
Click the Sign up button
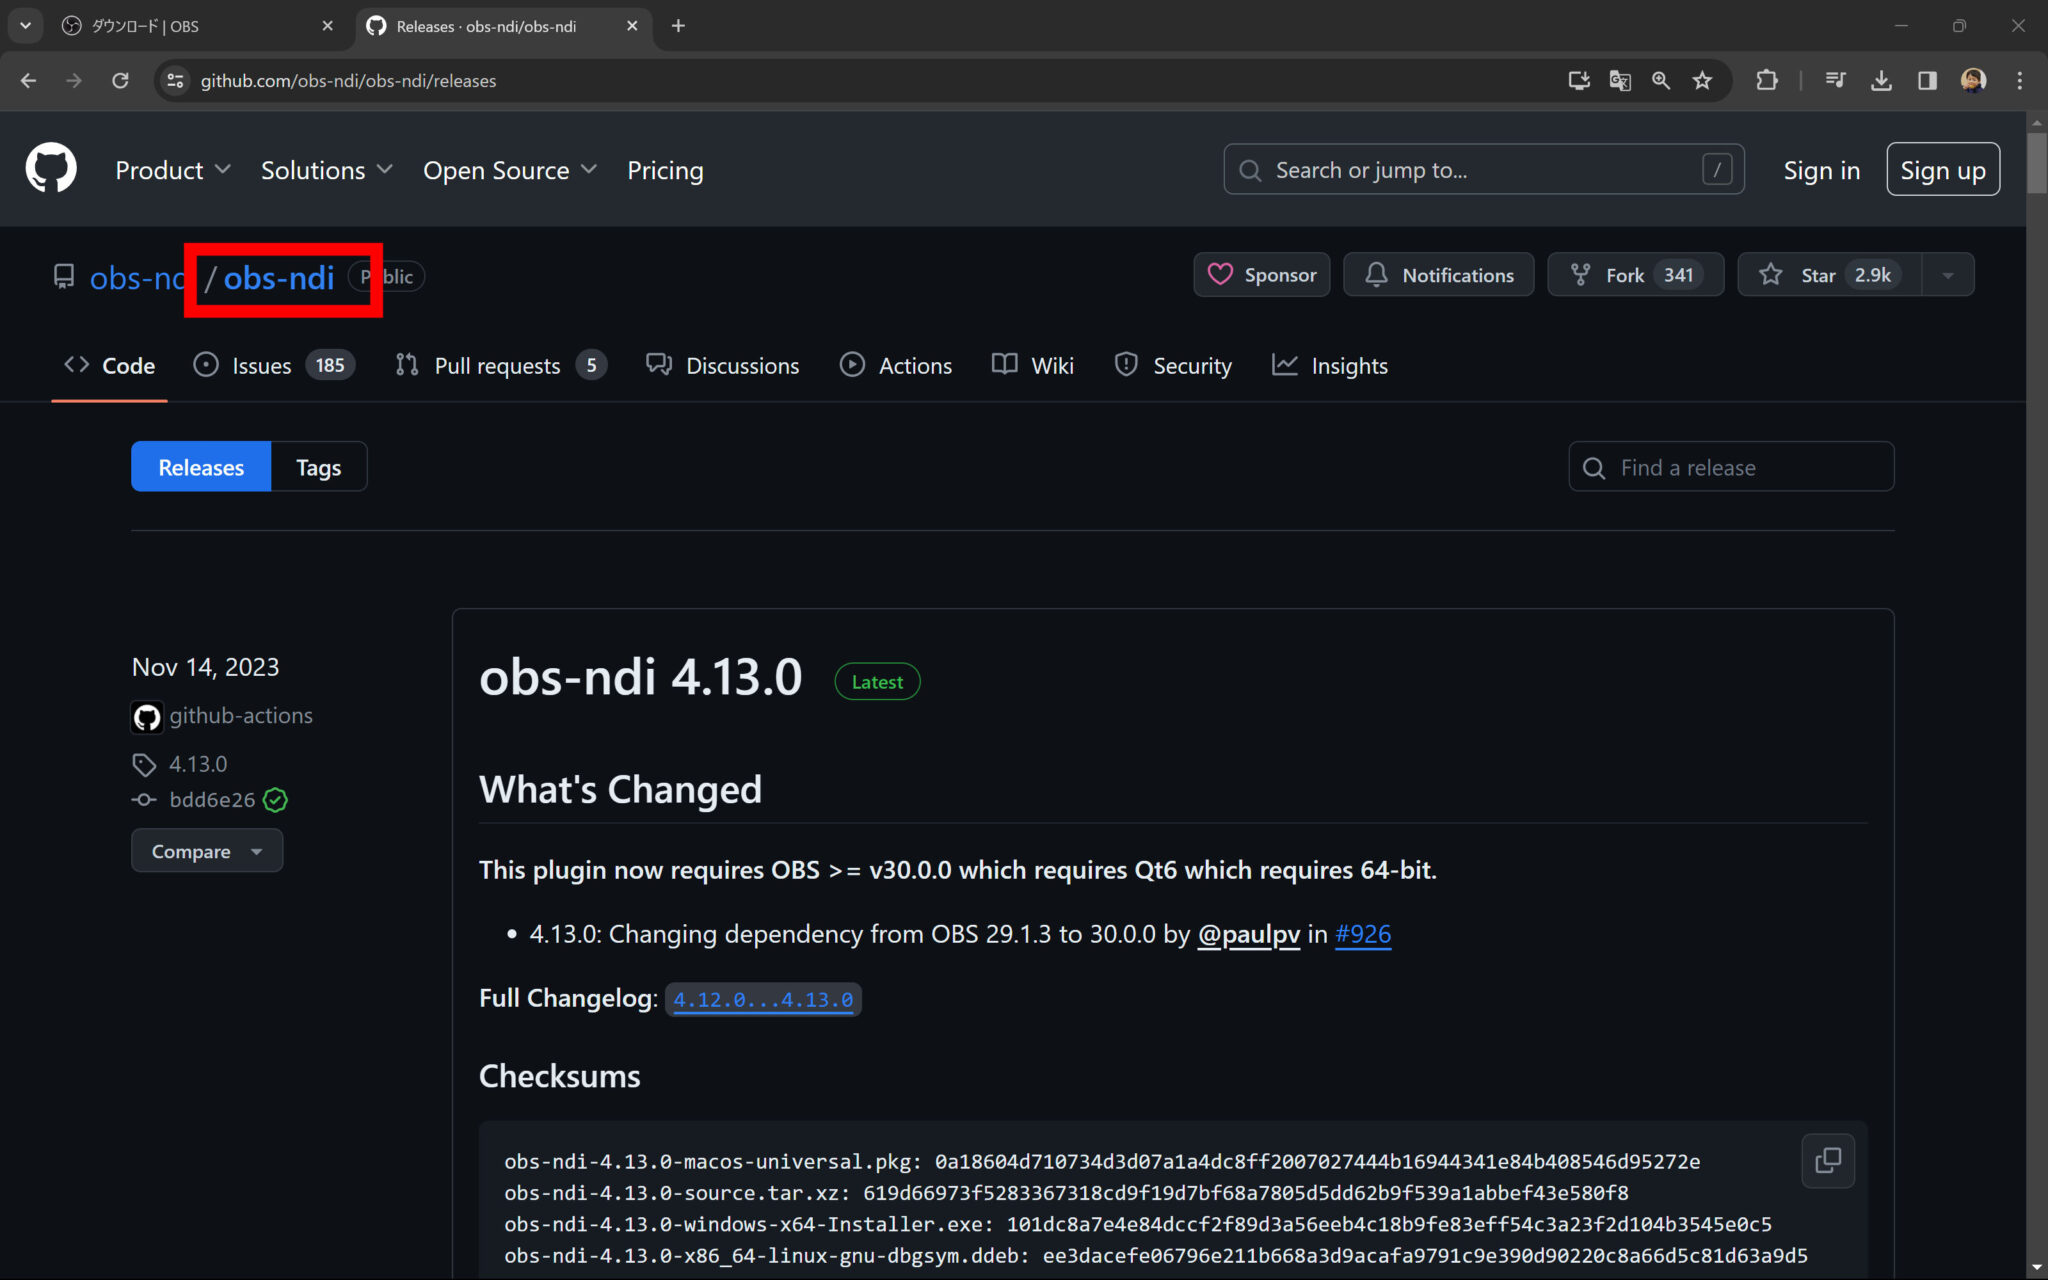pos(1942,169)
